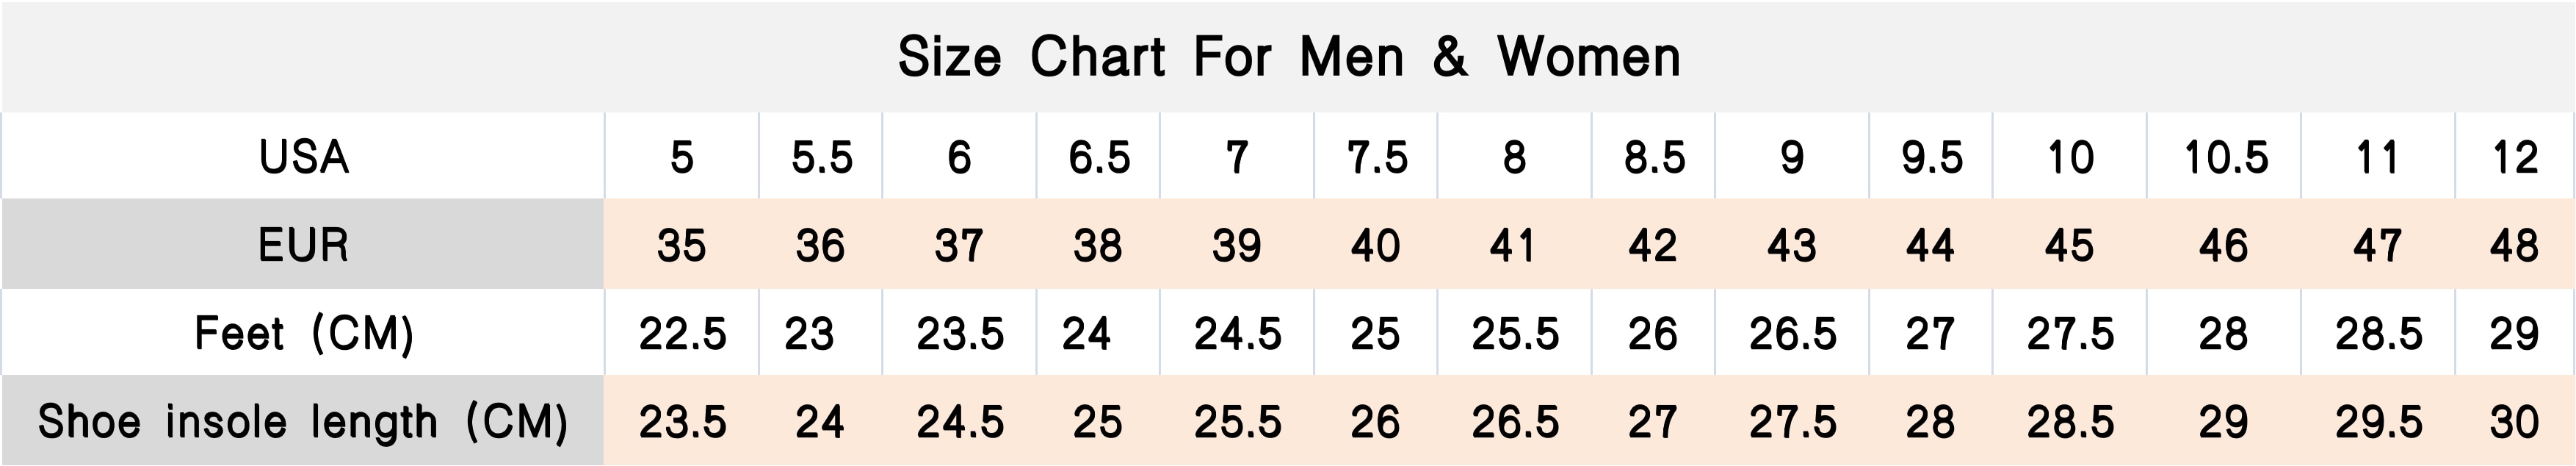The width and height of the screenshot is (2576, 466).
Task: Select feet length 22.5 cell
Action: click(x=682, y=333)
